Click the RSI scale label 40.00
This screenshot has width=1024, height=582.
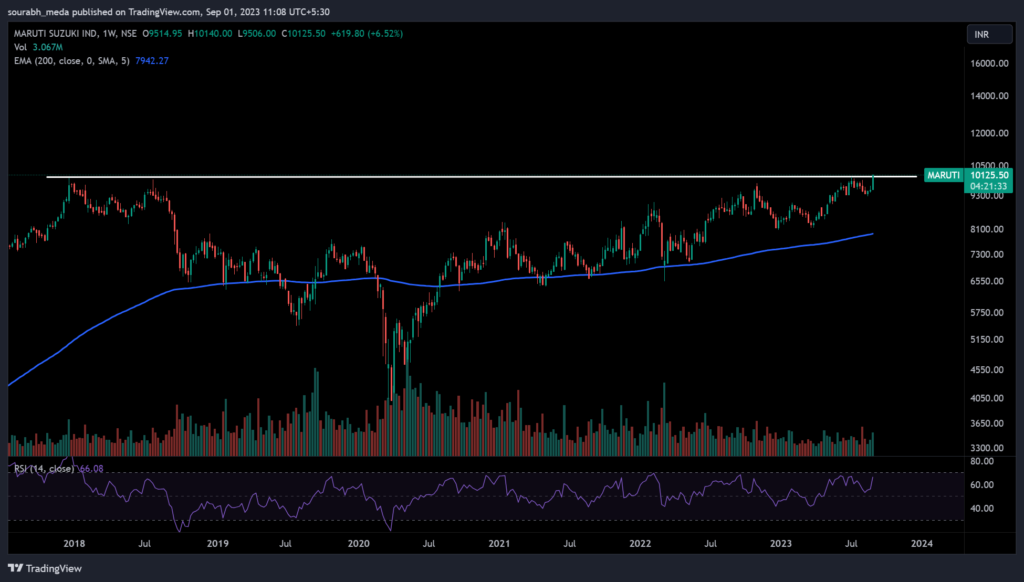(x=982, y=508)
